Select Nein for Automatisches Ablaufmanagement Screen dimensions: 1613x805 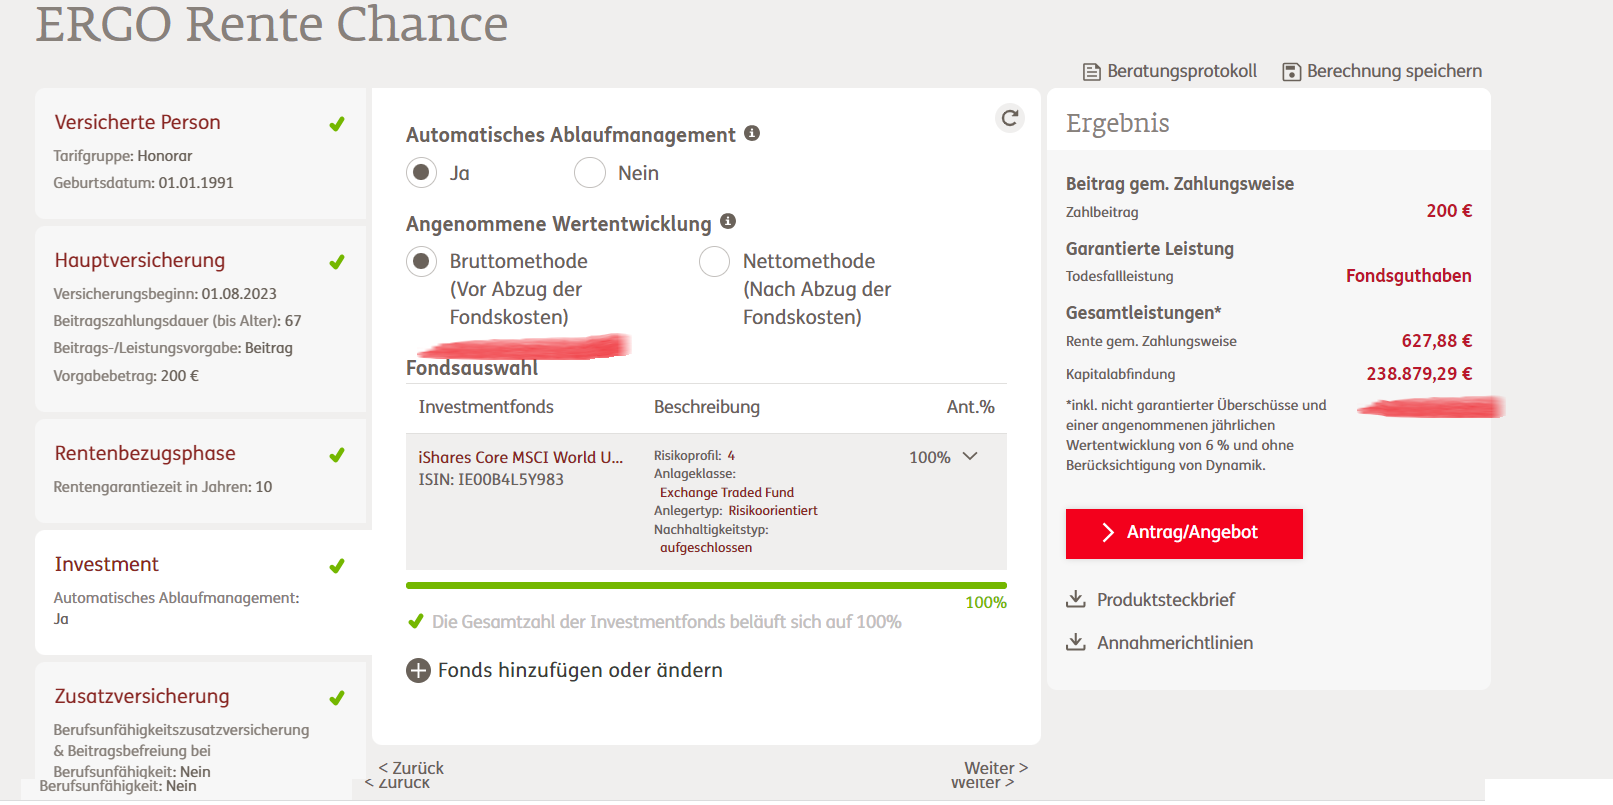pyautogui.click(x=590, y=173)
